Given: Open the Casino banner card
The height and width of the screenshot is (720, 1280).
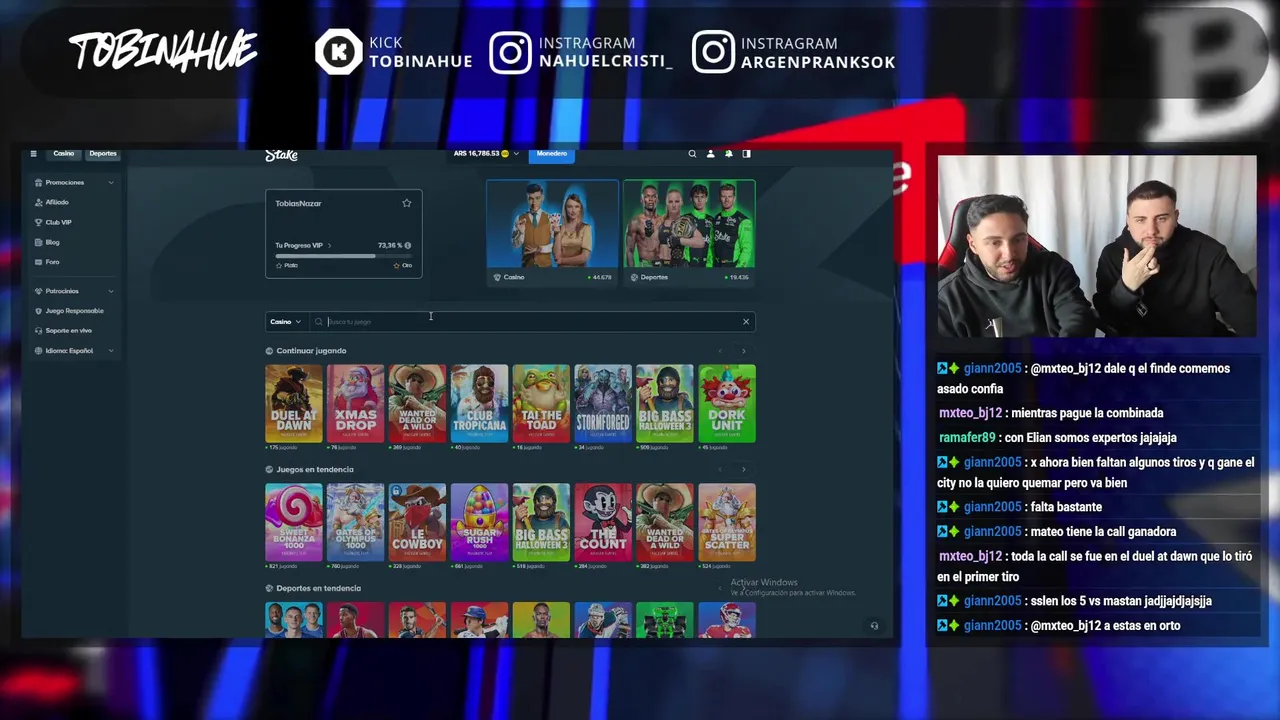Looking at the screenshot, I should point(552,232).
